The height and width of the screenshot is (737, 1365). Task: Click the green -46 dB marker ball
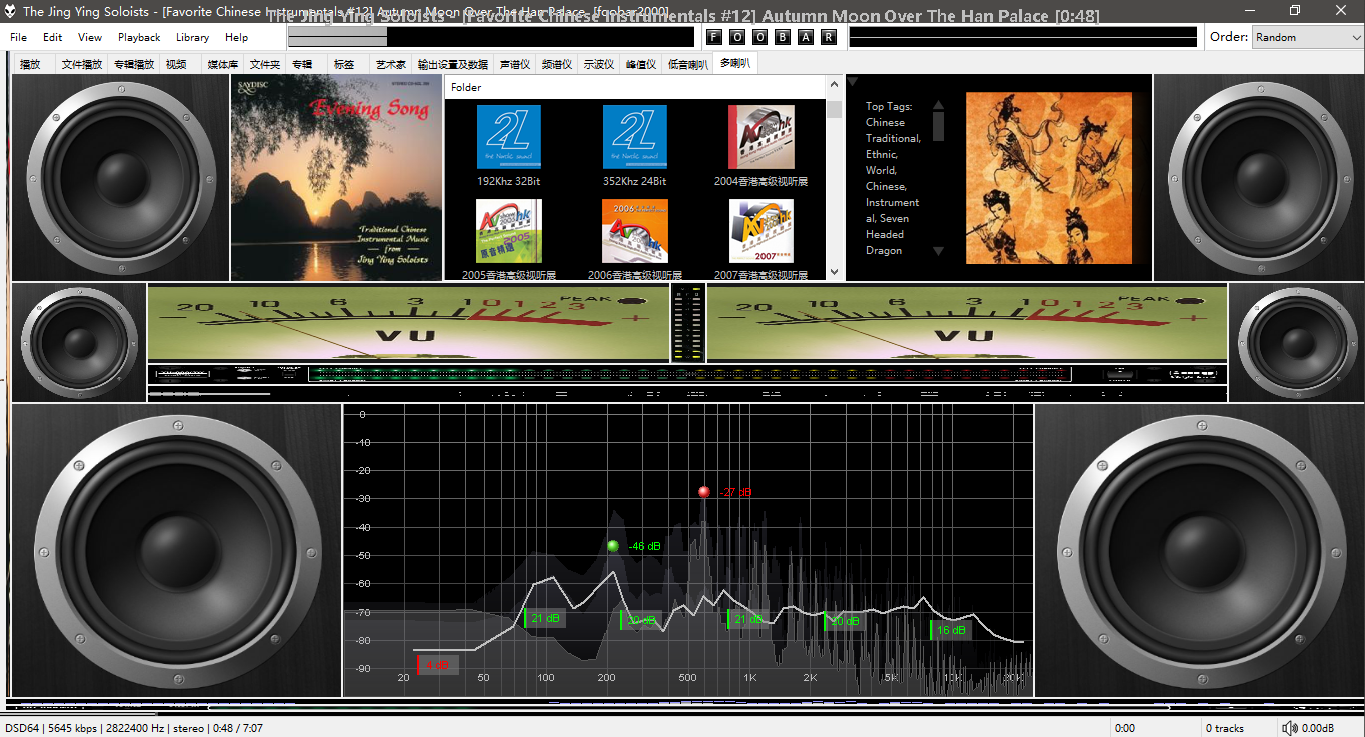613,546
